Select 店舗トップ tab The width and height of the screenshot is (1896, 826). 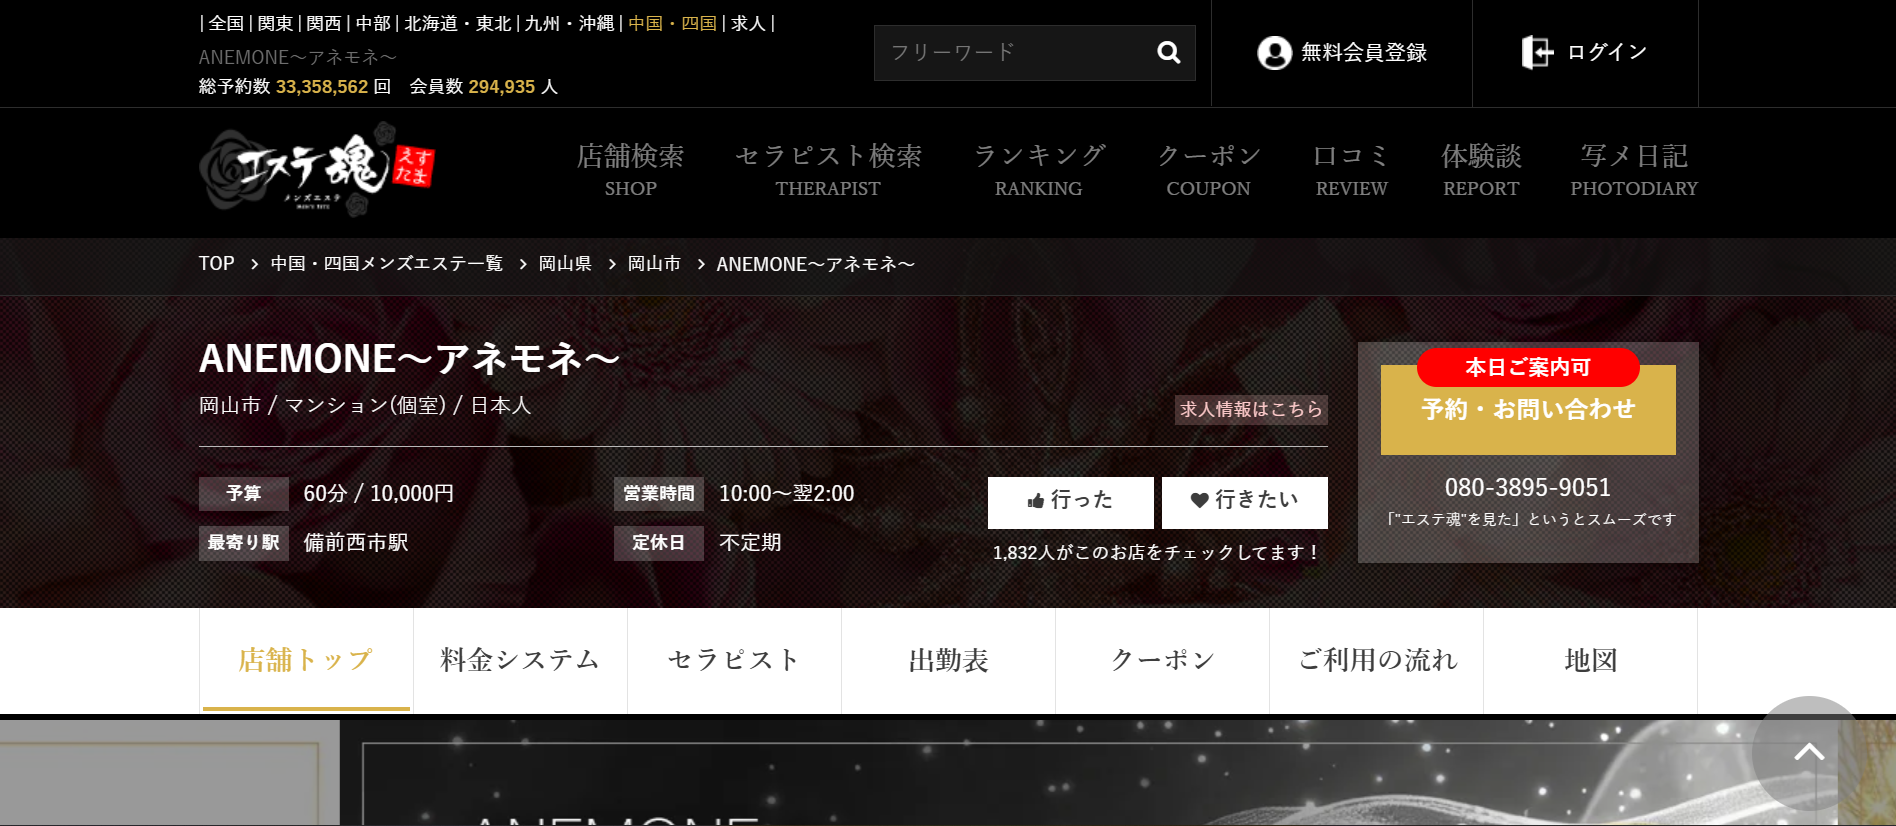(306, 660)
